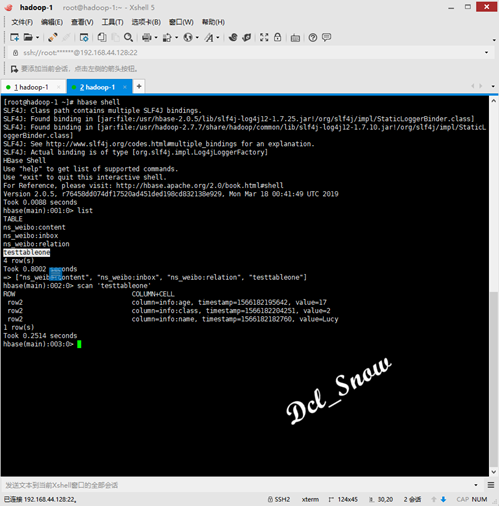Click the Xftp launch icon
The height and width of the screenshot is (506, 499).
(x=233, y=37)
